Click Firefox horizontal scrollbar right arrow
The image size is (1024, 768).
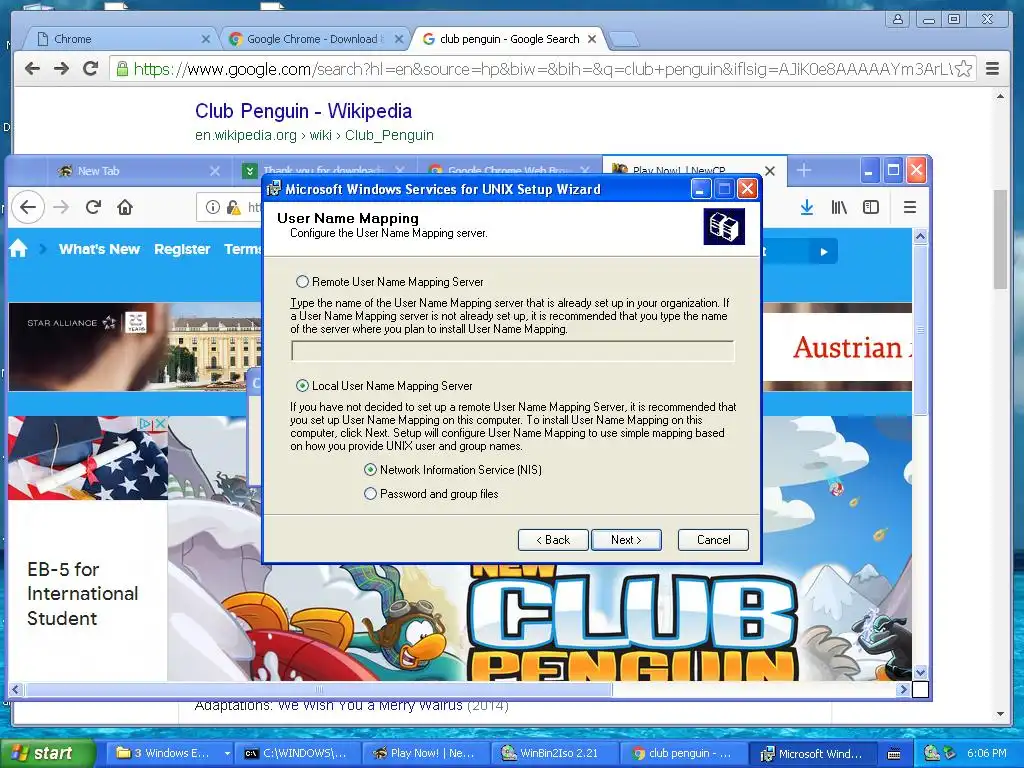[903, 689]
